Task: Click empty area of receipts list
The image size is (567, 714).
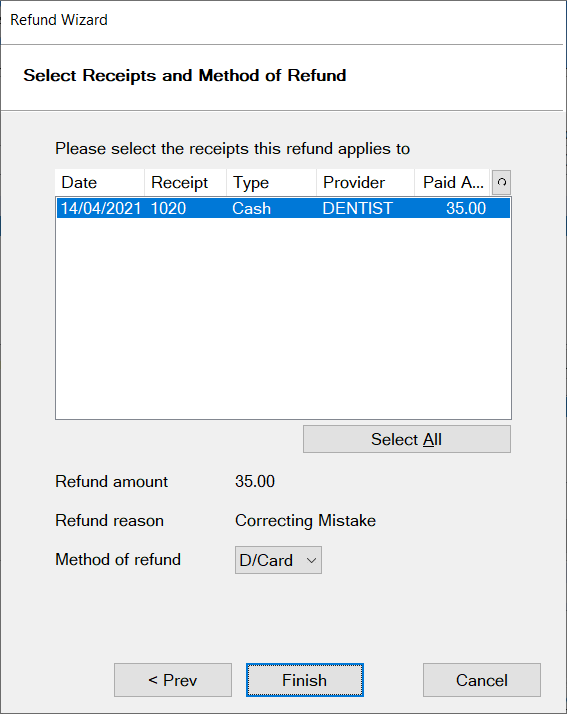Action: [x=283, y=319]
